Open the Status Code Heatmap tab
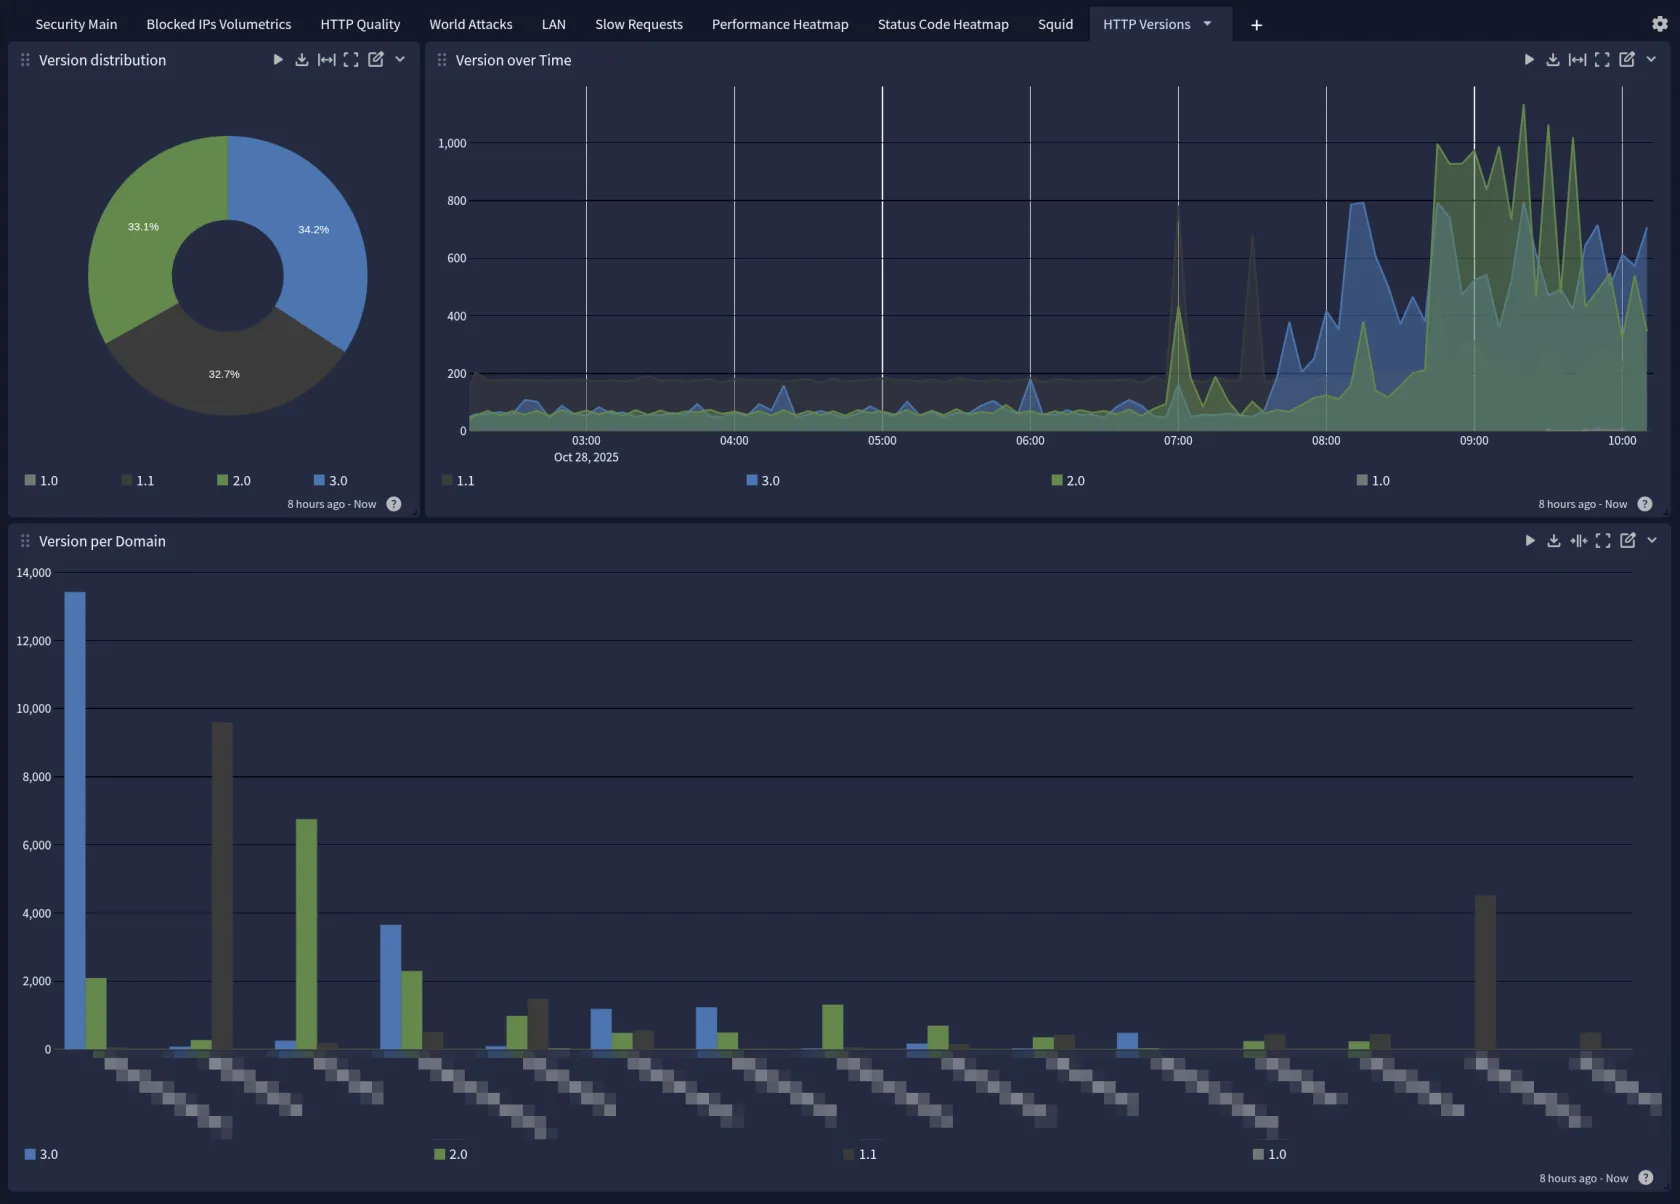The width and height of the screenshot is (1680, 1204). point(943,24)
